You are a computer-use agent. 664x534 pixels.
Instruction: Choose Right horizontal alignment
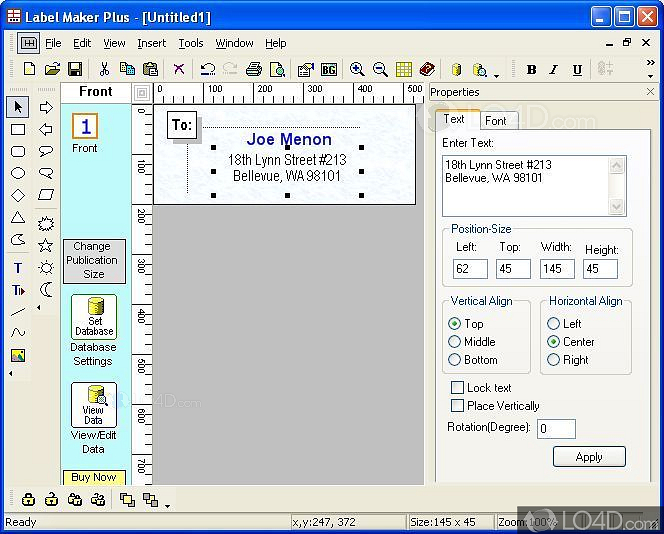point(553,360)
